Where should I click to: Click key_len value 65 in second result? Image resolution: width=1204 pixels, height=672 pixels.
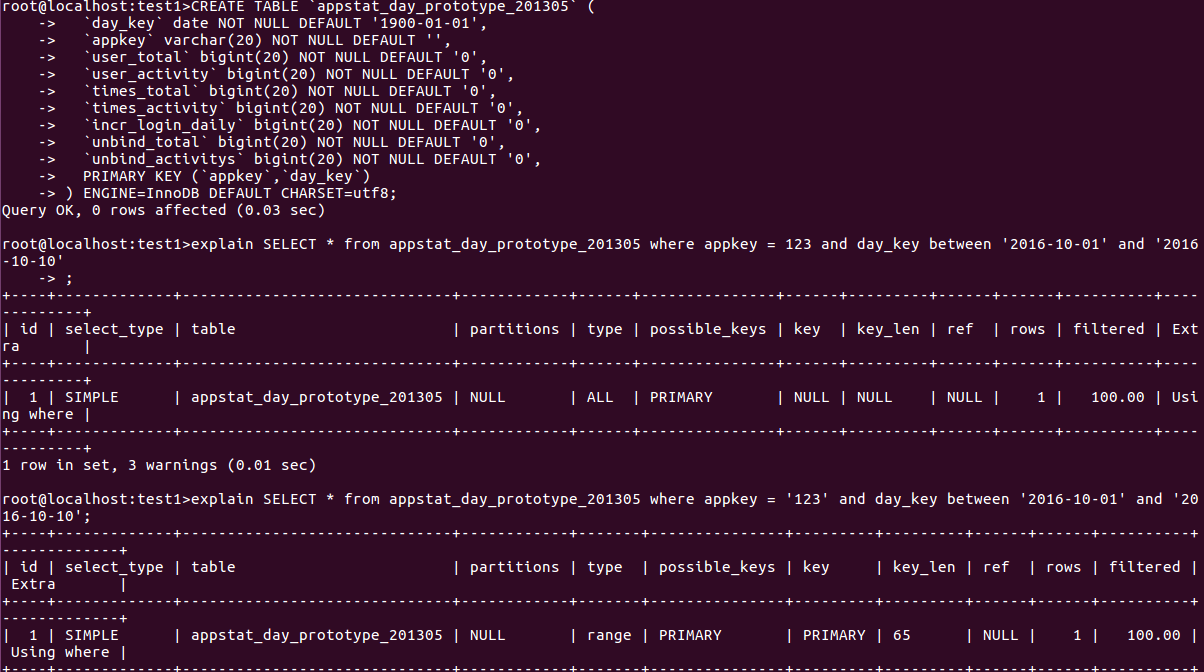click(x=902, y=635)
